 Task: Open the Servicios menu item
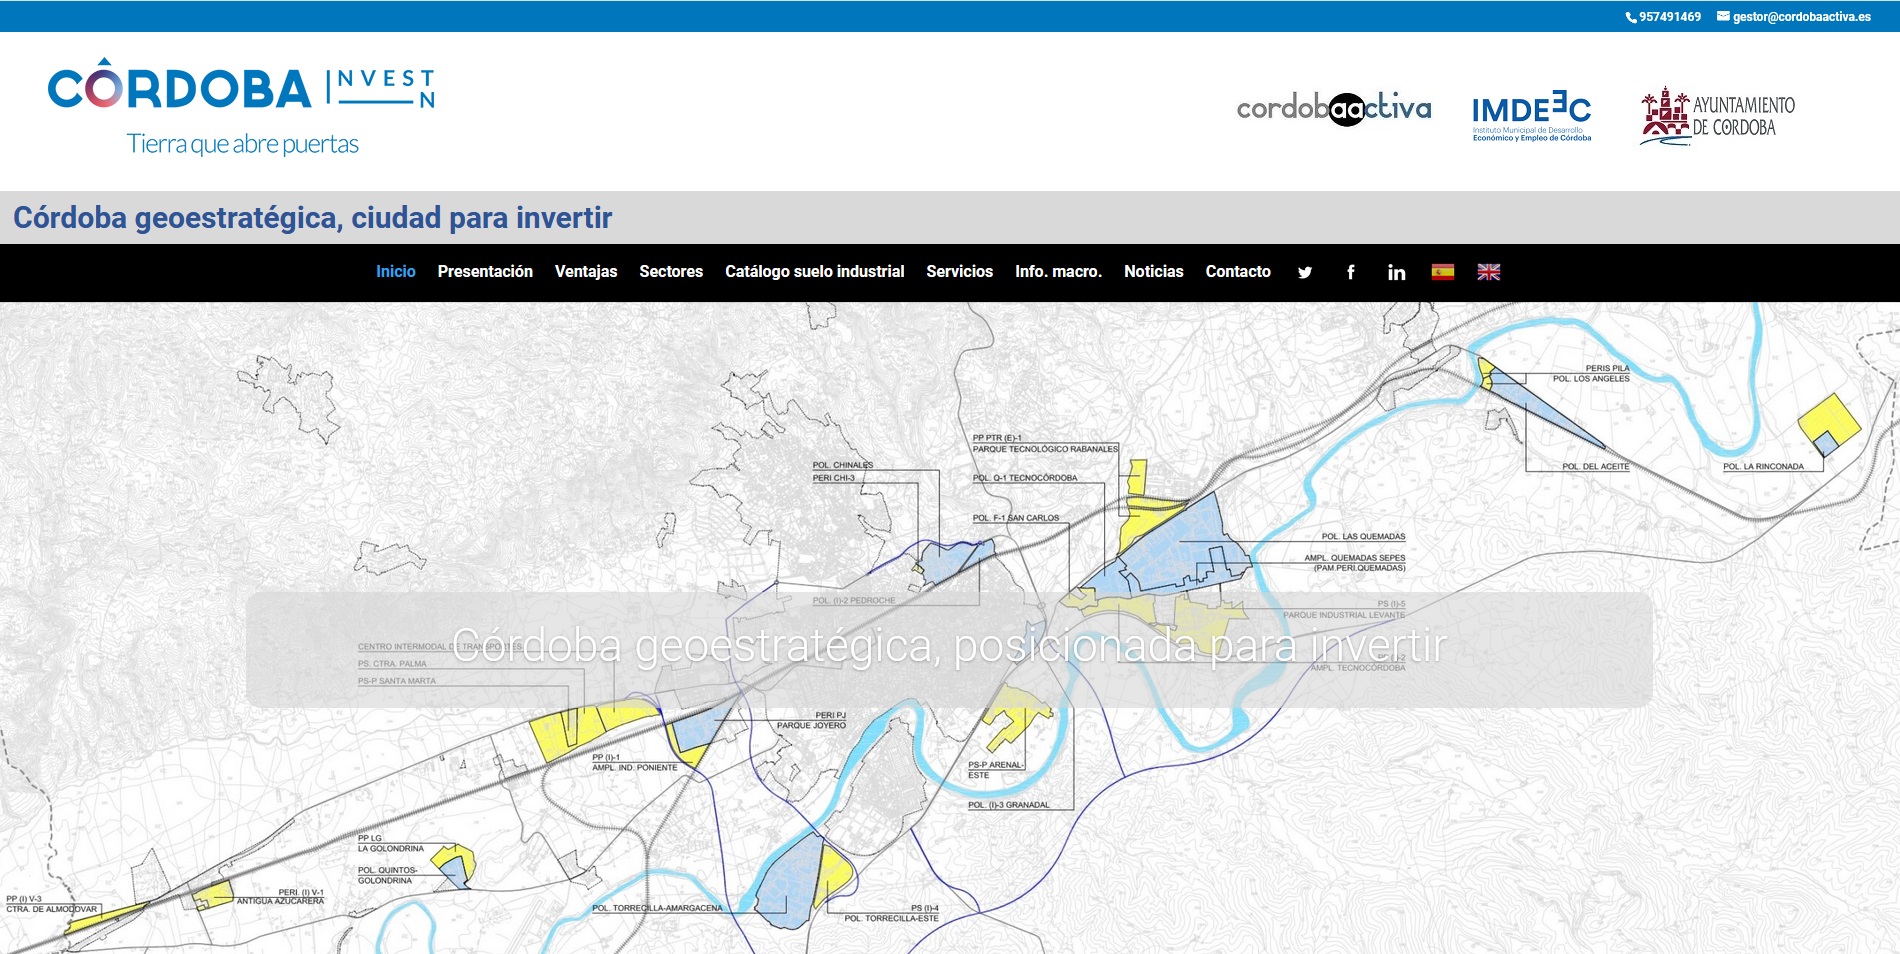coord(959,272)
